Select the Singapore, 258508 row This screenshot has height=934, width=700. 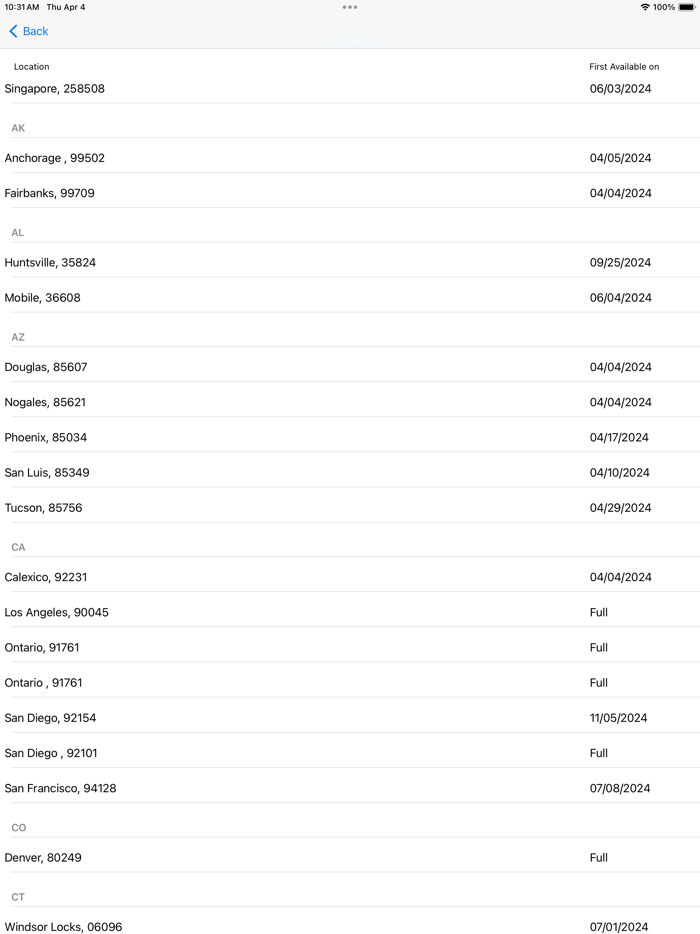[x=350, y=88]
